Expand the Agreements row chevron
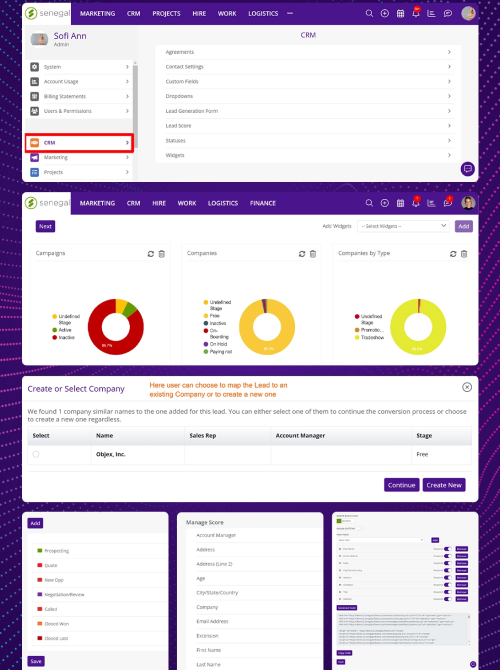 pos(449,52)
